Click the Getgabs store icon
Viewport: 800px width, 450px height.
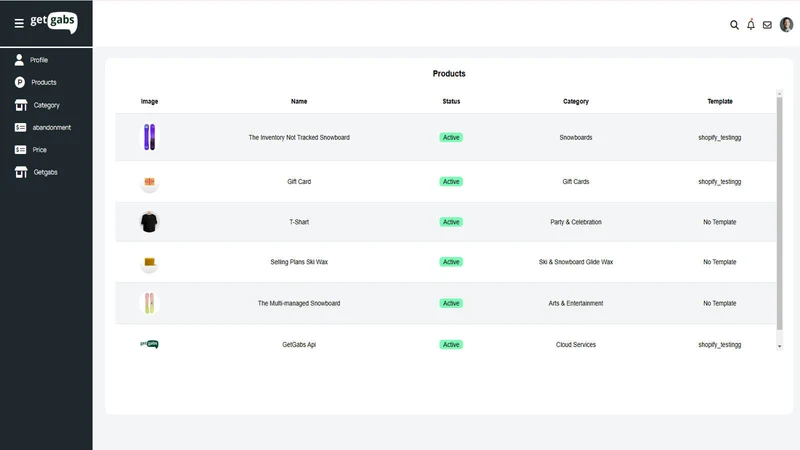pyautogui.click(x=21, y=172)
